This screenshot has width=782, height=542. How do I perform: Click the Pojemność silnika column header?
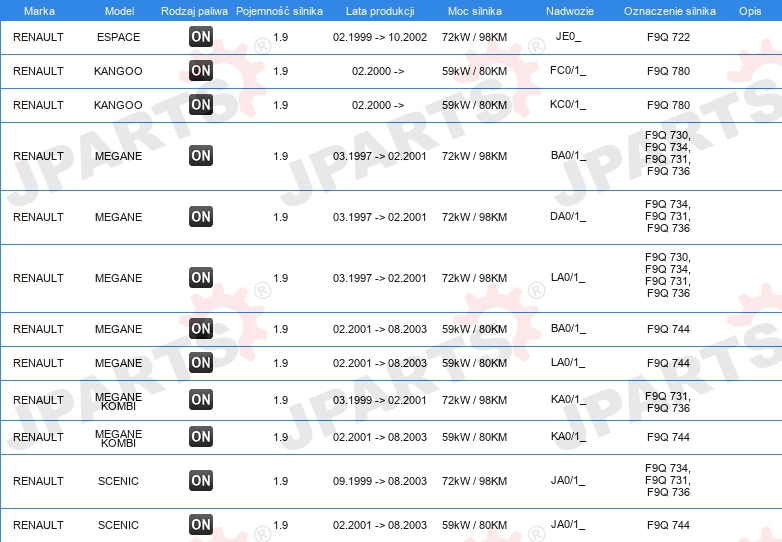279,11
